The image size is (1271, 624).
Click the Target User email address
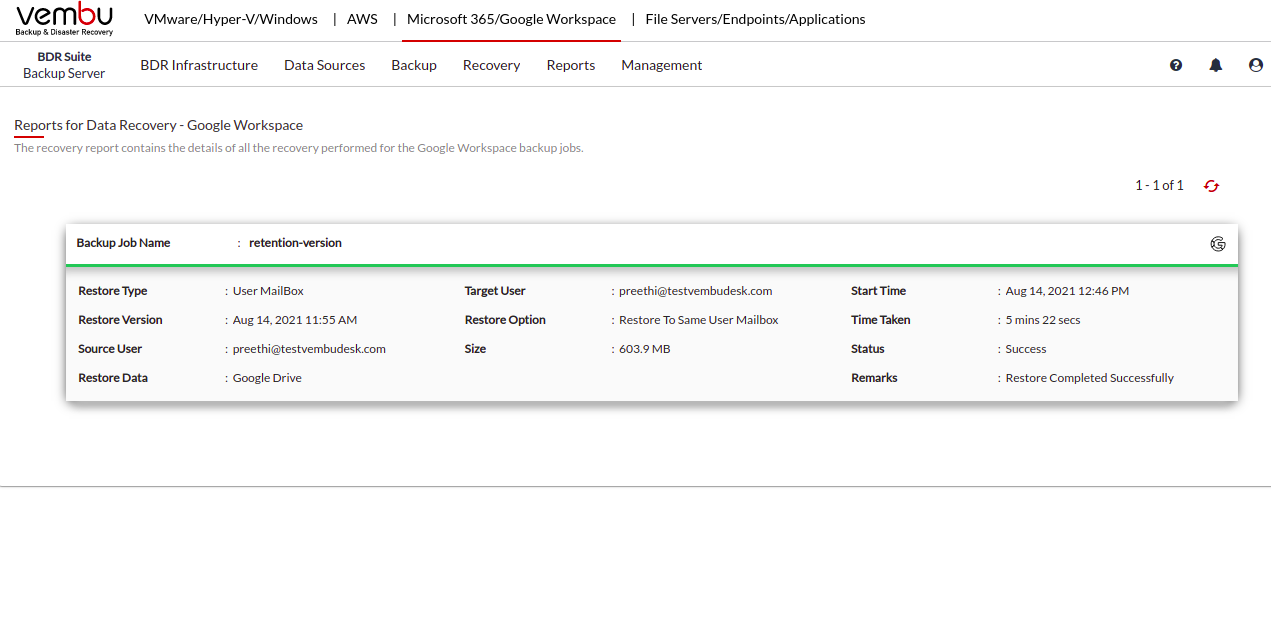click(696, 291)
